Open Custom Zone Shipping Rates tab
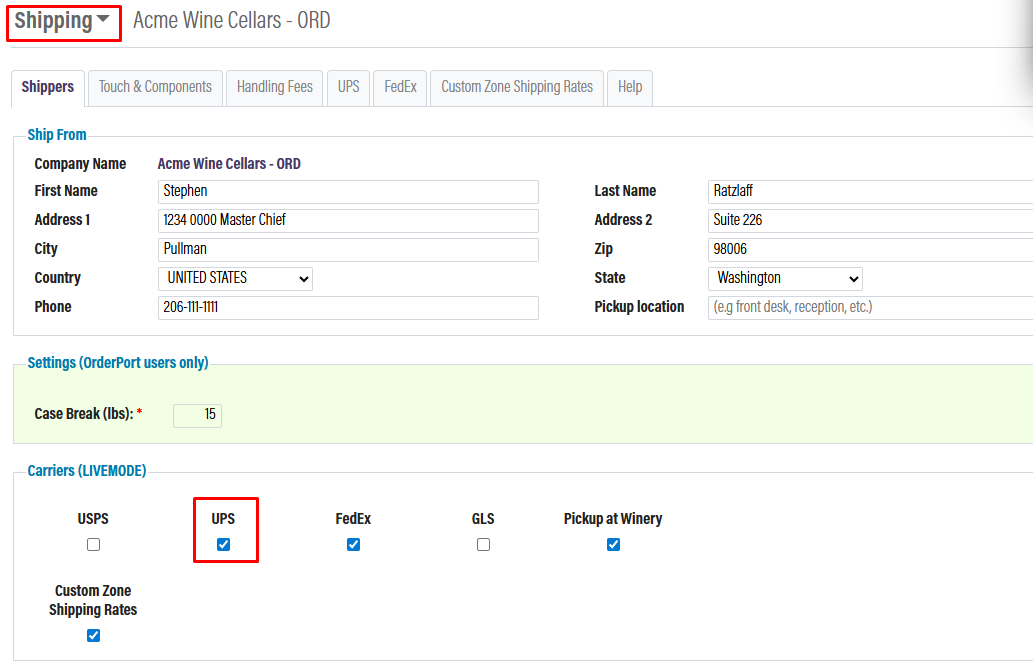1033x666 pixels. [x=517, y=88]
